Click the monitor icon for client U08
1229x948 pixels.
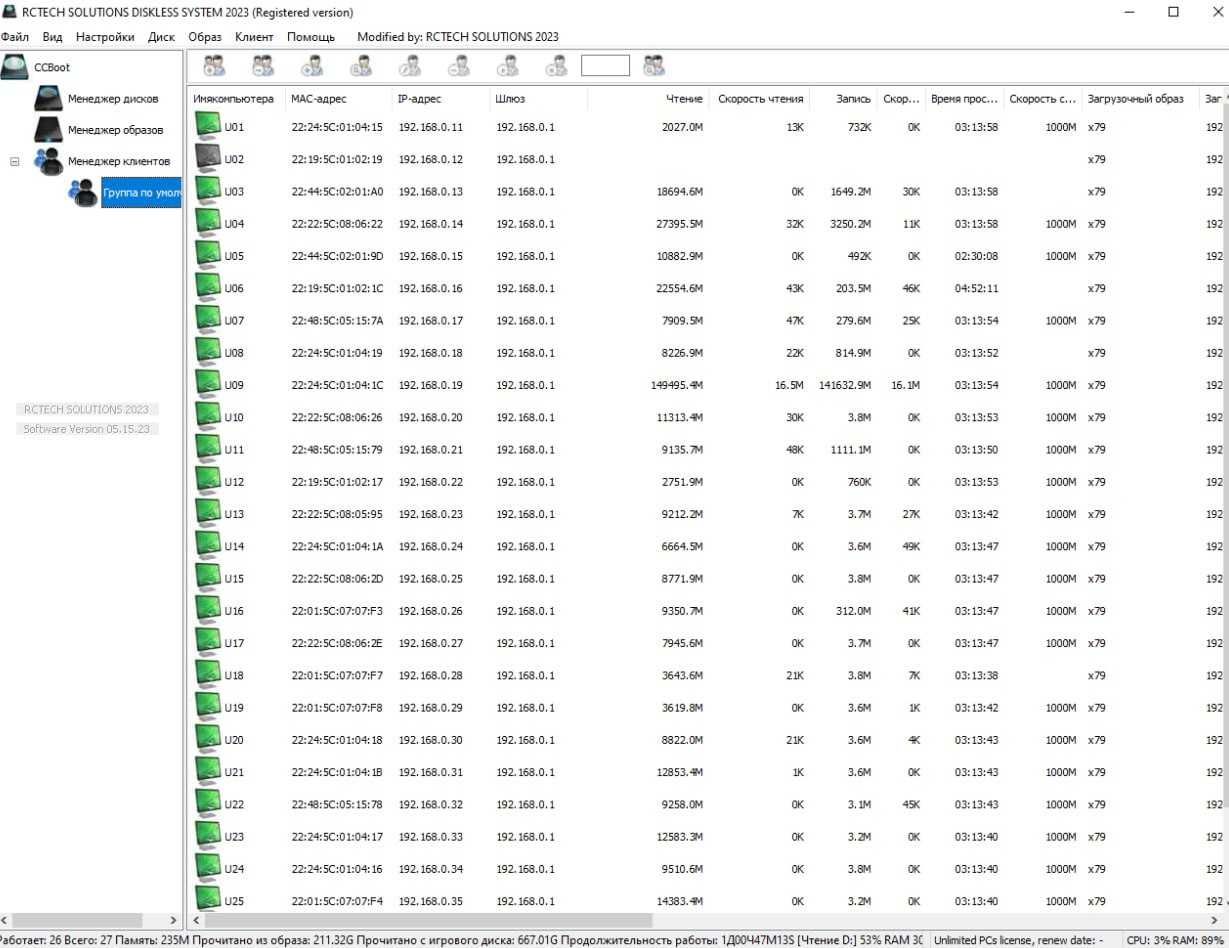tap(207, 352)
